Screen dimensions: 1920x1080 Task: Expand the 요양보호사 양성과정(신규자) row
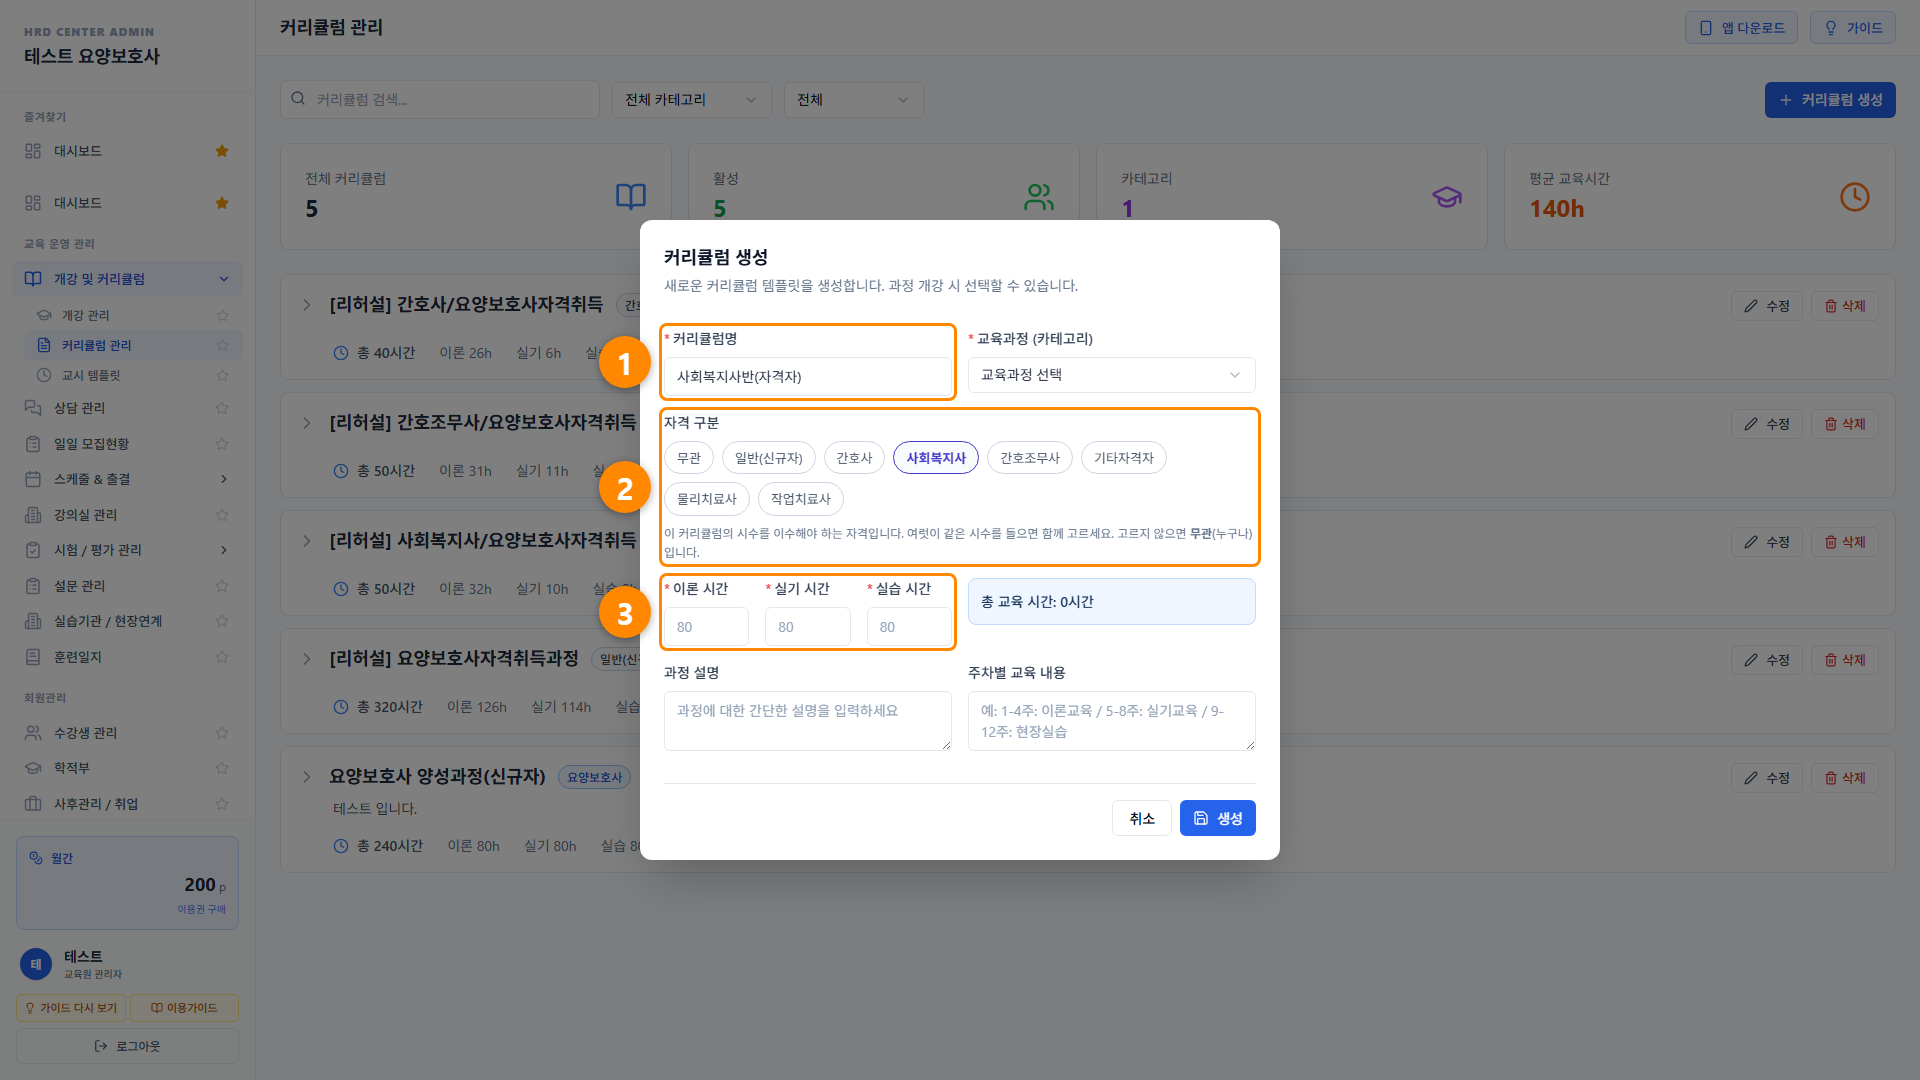tap(307, 777)
